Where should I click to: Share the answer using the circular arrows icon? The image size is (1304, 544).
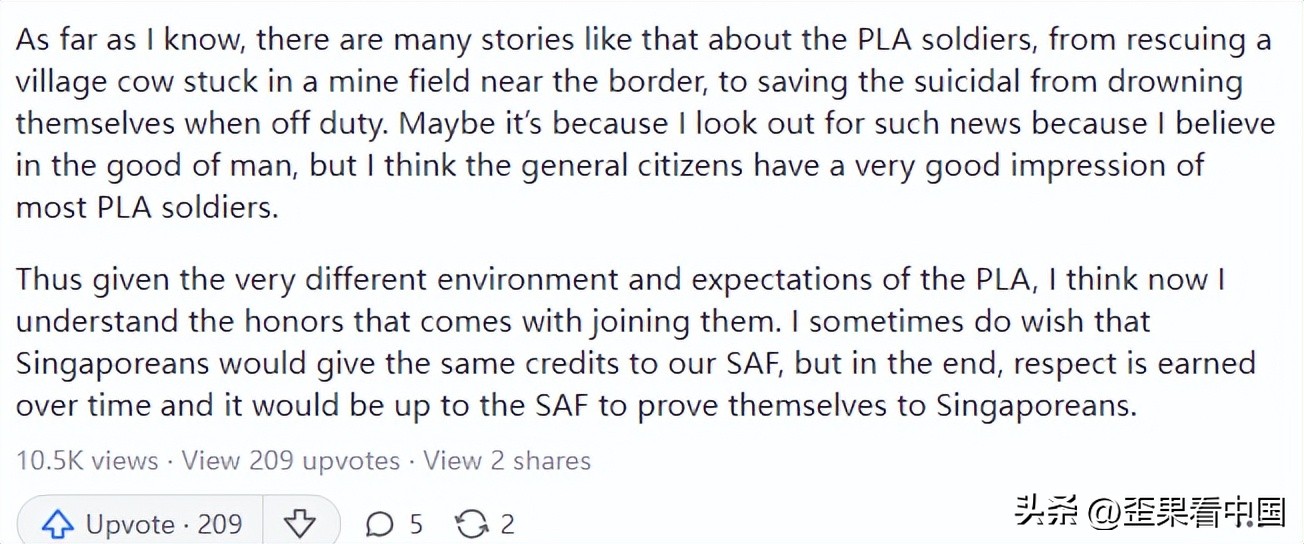(470, 523)
